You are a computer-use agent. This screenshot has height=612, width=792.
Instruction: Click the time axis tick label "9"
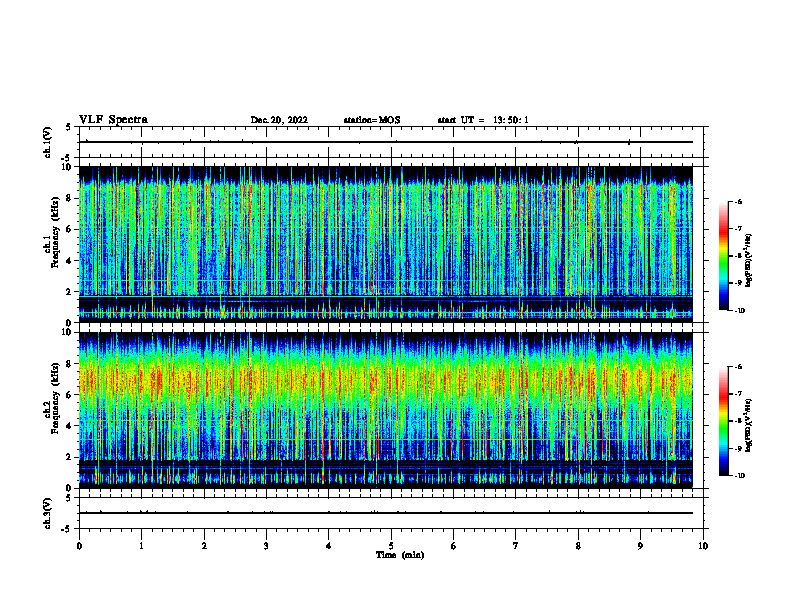[x=640, y=546]
